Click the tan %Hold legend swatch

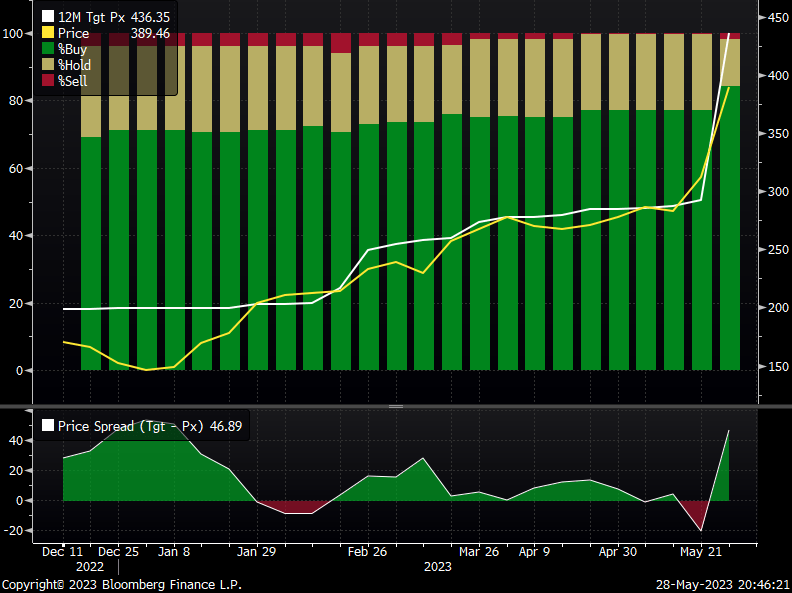coord(48,65)
